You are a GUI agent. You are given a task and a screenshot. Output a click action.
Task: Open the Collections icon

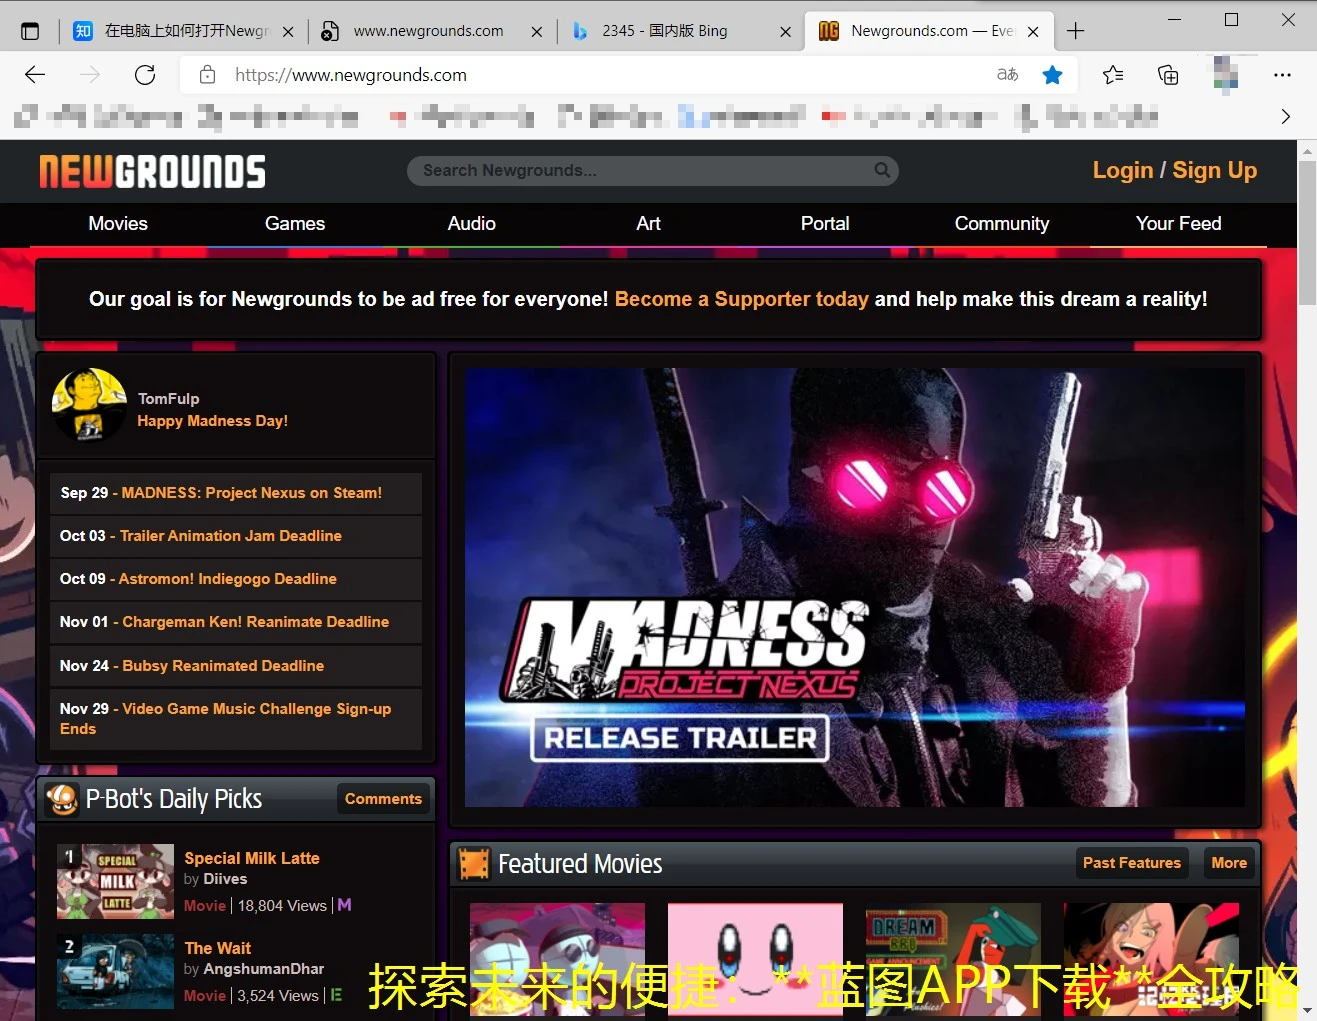pos(1168,75)
